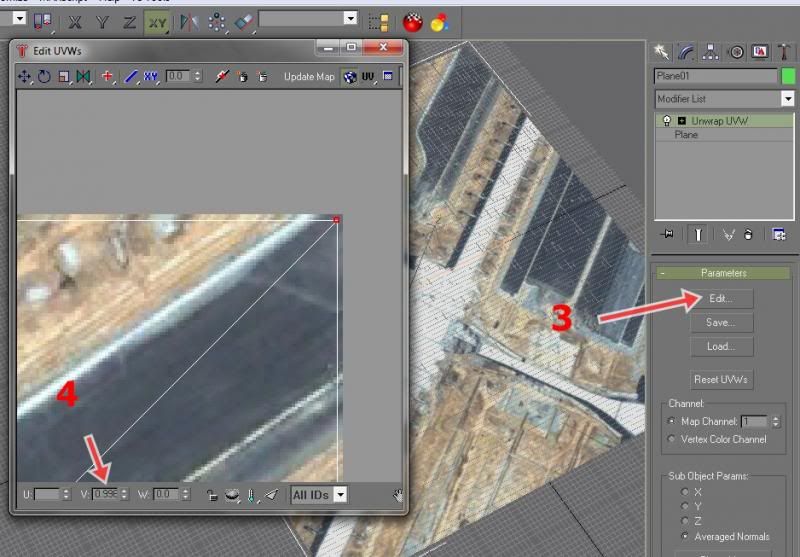This screenshot has height=557, width=800.
Task: Click Remove Modifier from Stack icon
Action: tap(748, 234)
